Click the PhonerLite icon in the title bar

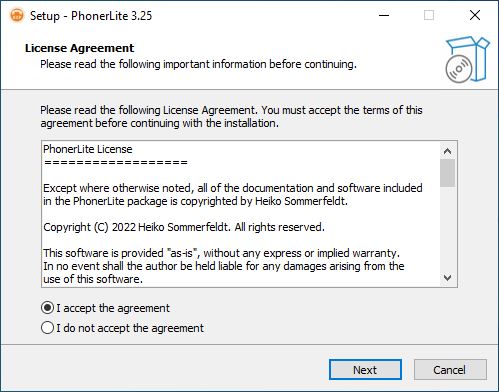17,15
